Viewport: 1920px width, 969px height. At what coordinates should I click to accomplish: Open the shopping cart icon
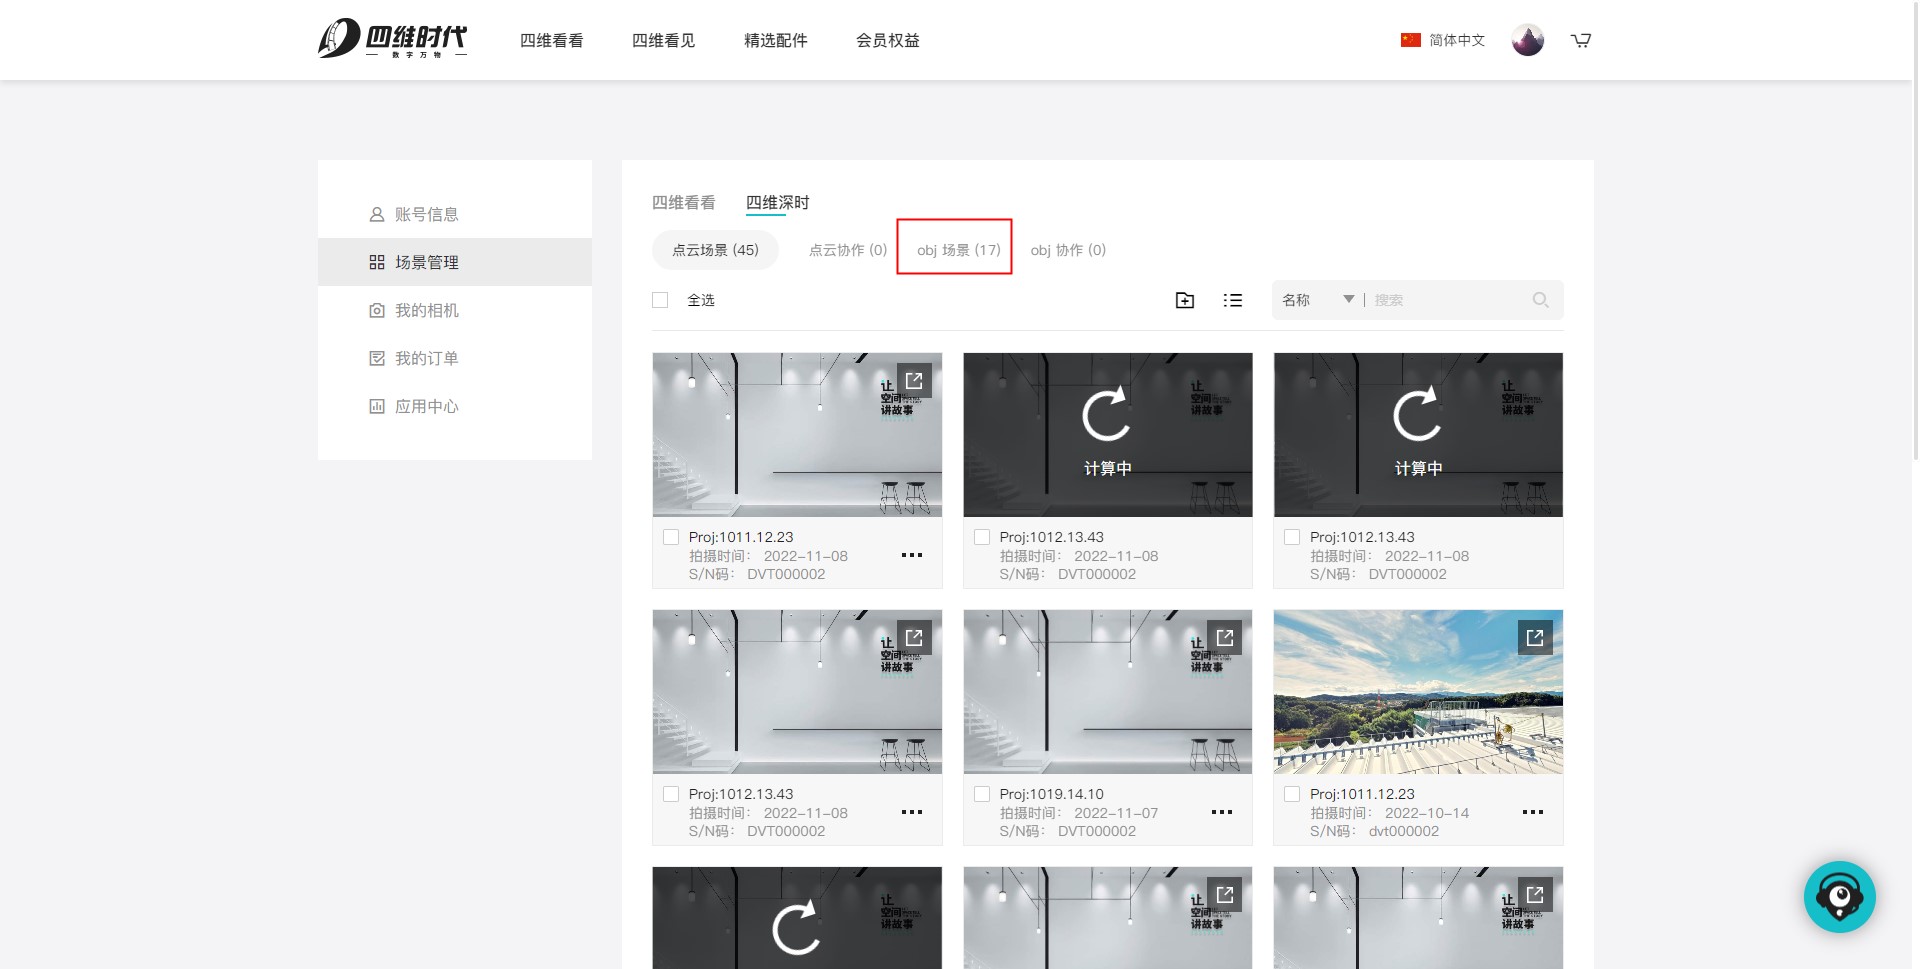point(1580,40)
